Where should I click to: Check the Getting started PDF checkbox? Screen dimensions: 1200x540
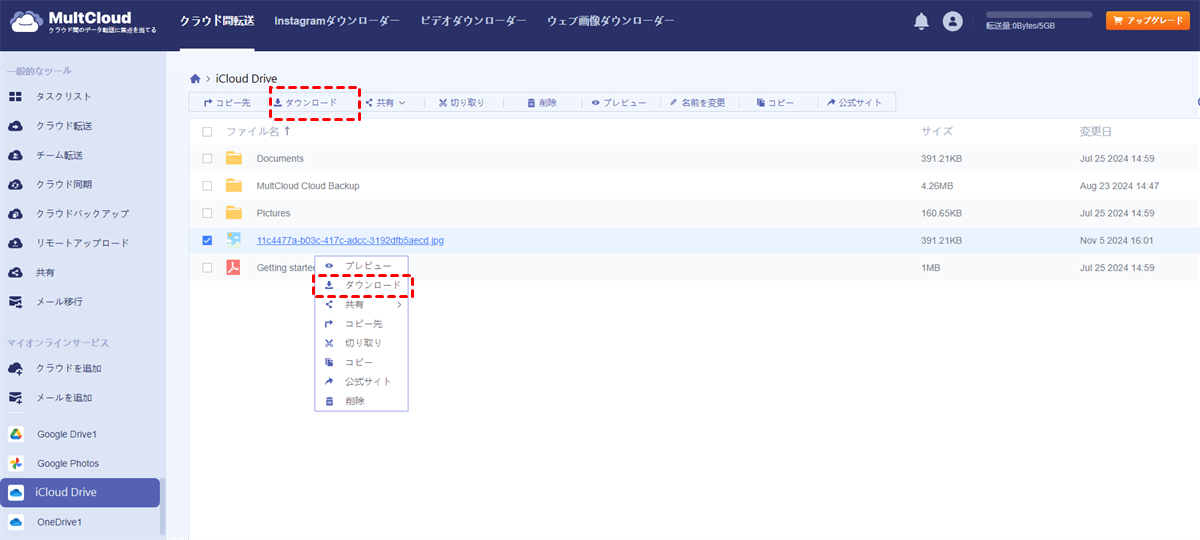tap(207, 267)
